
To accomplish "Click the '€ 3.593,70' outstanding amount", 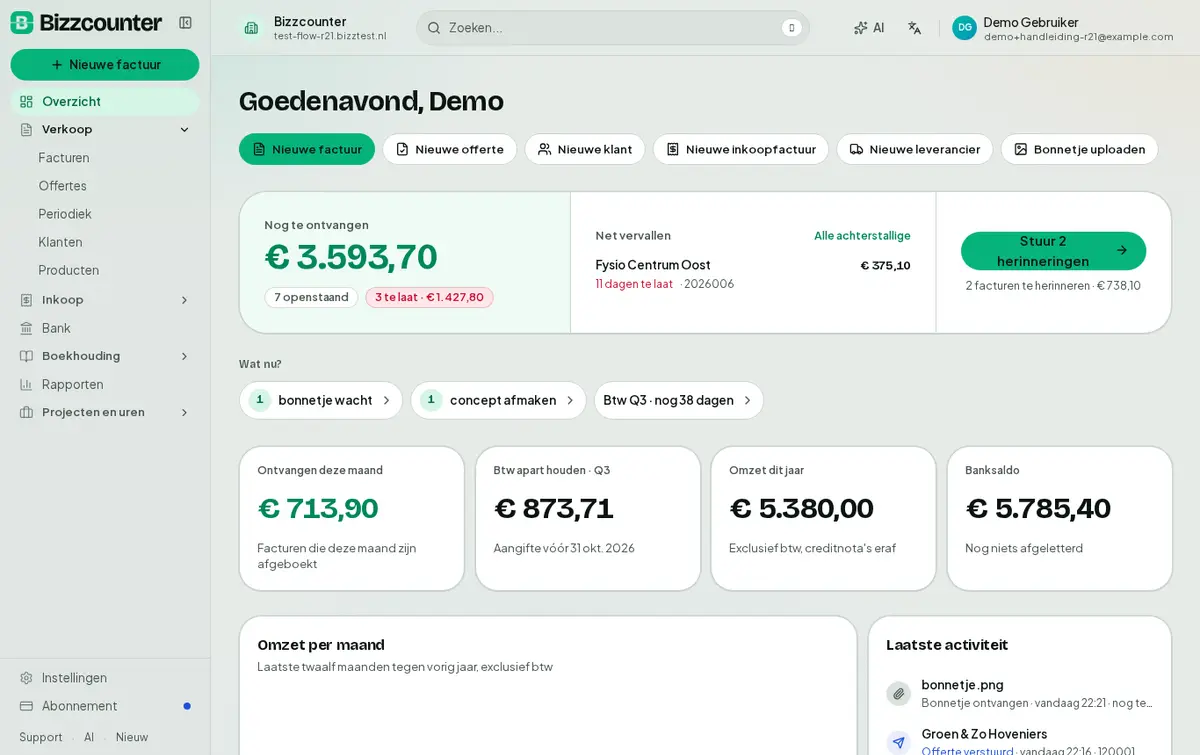I will point(351,257).
